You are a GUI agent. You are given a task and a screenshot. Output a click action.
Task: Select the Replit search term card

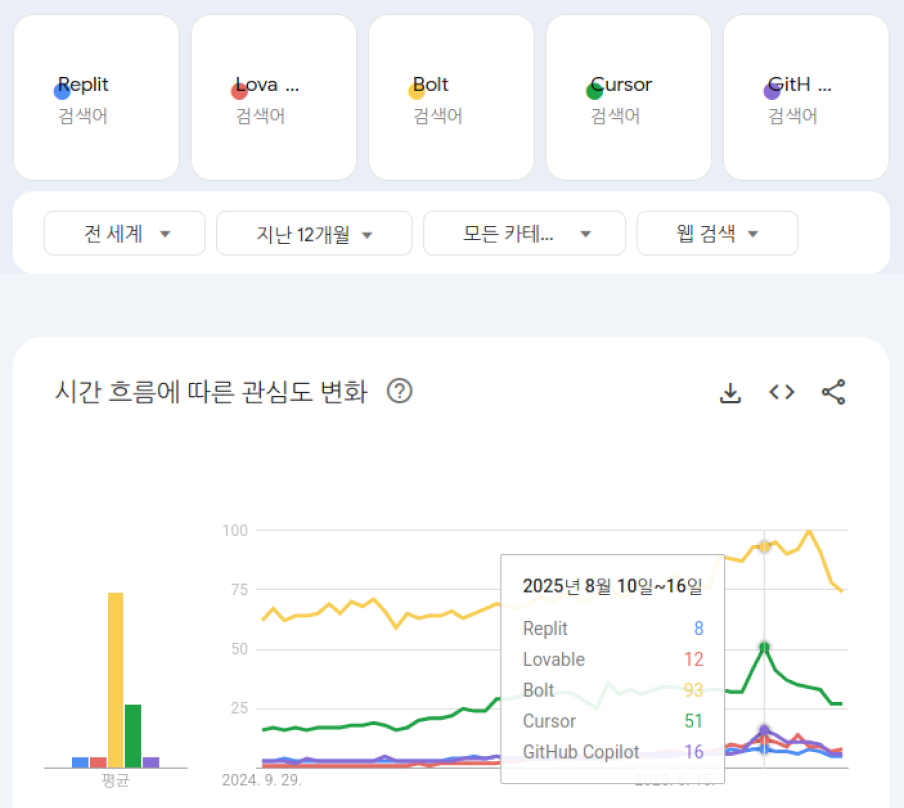tap(96, 97)
